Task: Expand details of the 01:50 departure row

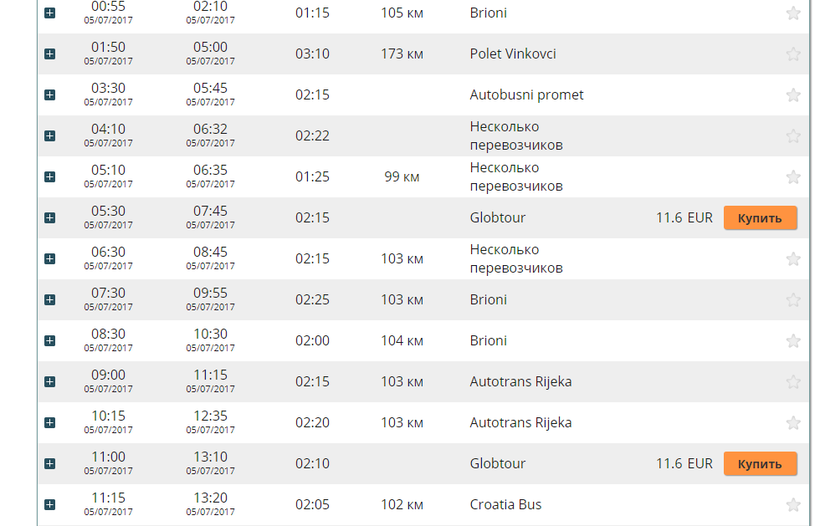Action: [x=50, y=54]
